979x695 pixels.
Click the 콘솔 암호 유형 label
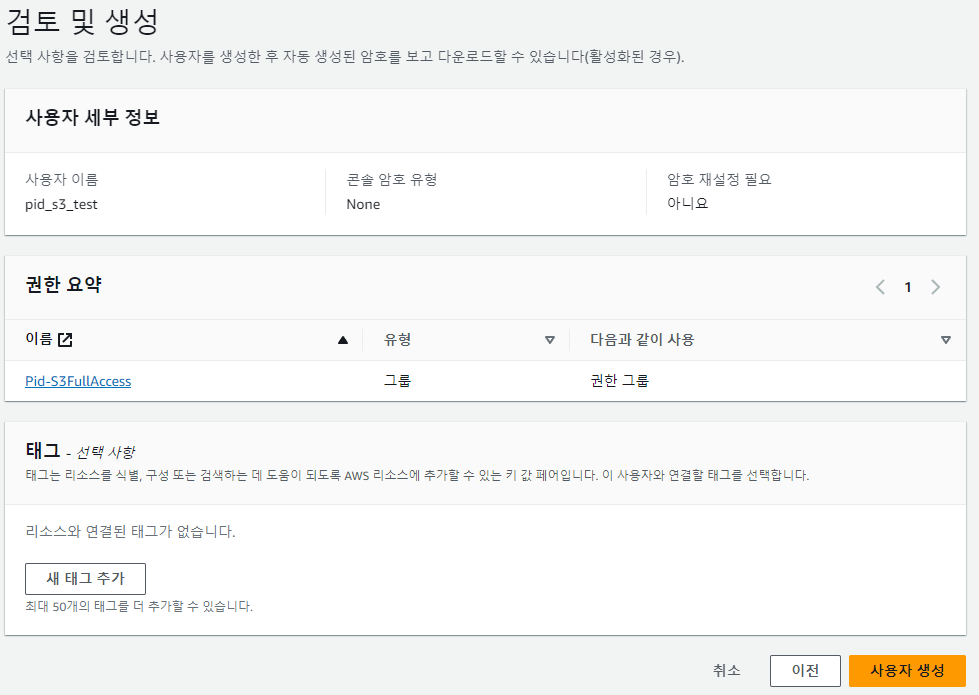pos(391,180)
